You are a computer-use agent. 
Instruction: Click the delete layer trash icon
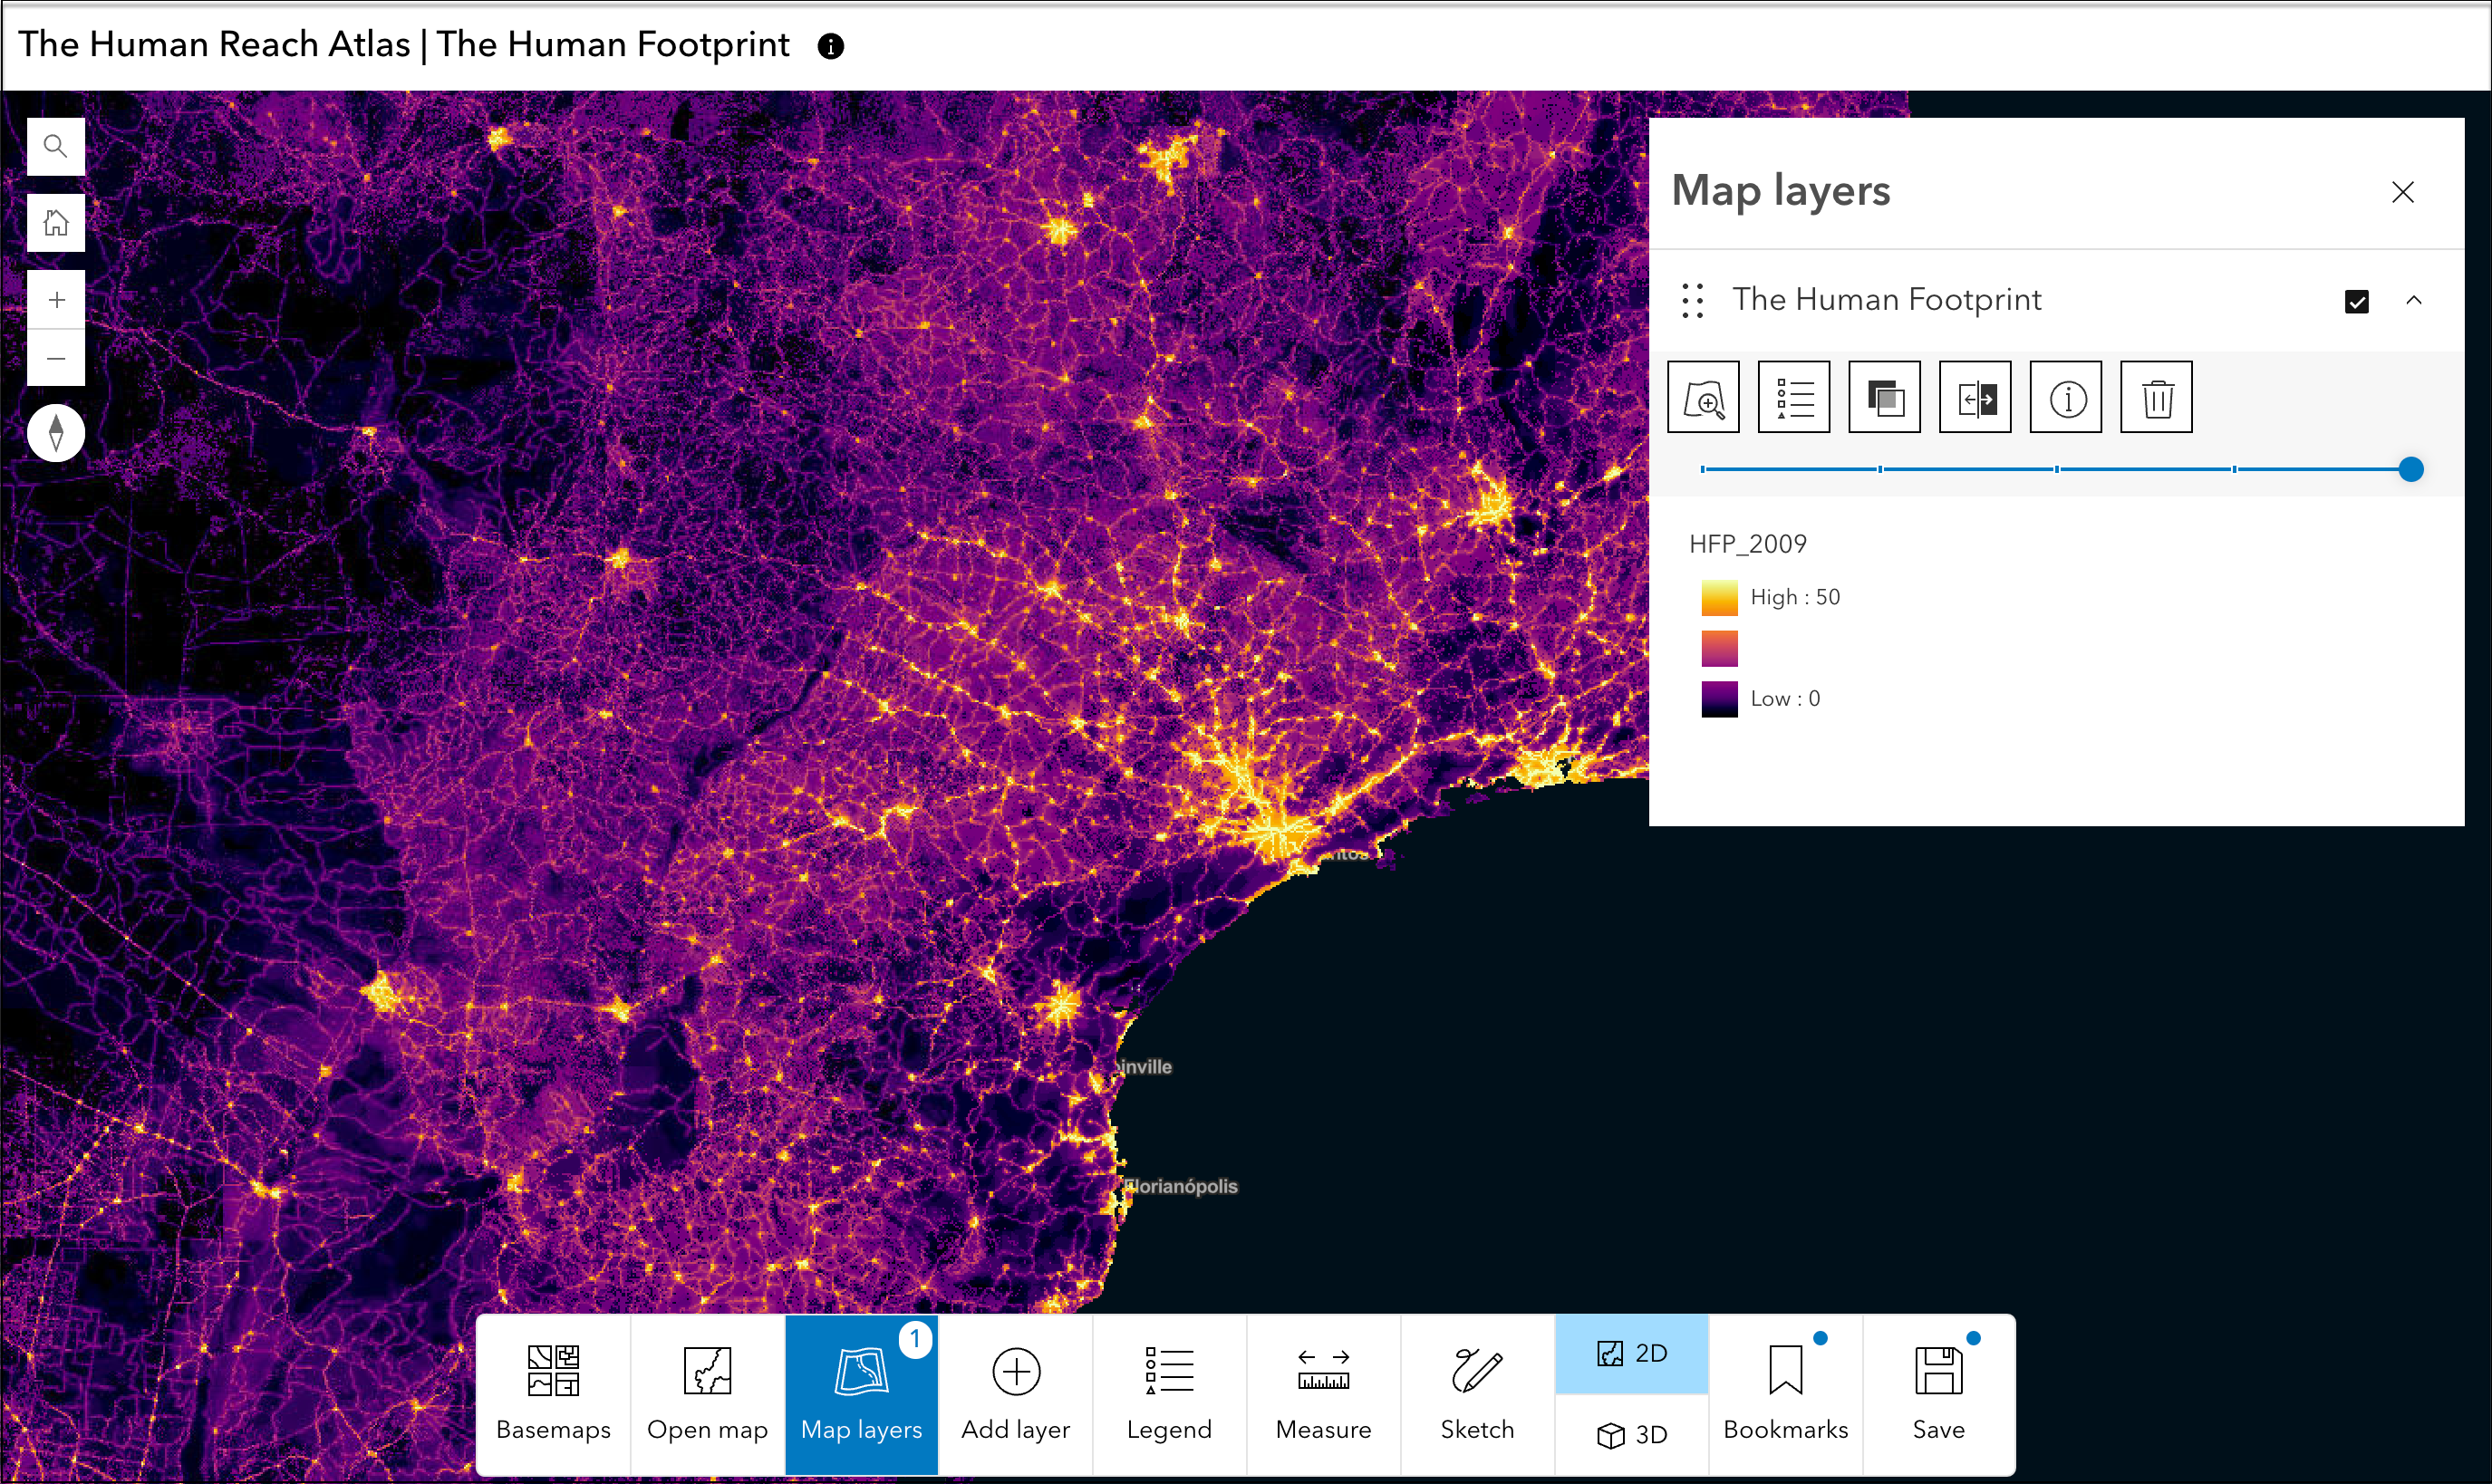2157,396
